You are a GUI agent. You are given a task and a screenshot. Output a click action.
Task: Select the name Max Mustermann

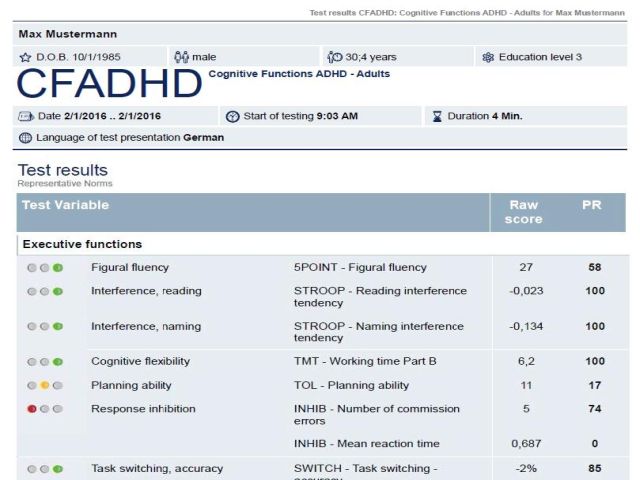click(68, 34)
